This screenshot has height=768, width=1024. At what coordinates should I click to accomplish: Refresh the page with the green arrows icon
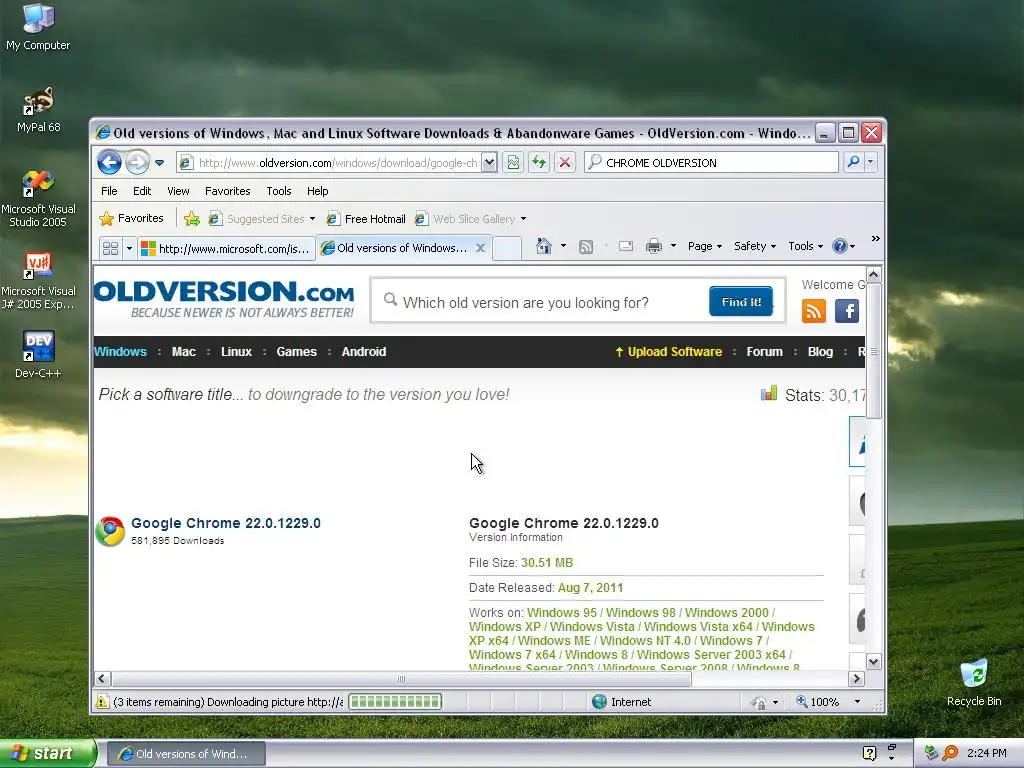[x=539, y=163]
